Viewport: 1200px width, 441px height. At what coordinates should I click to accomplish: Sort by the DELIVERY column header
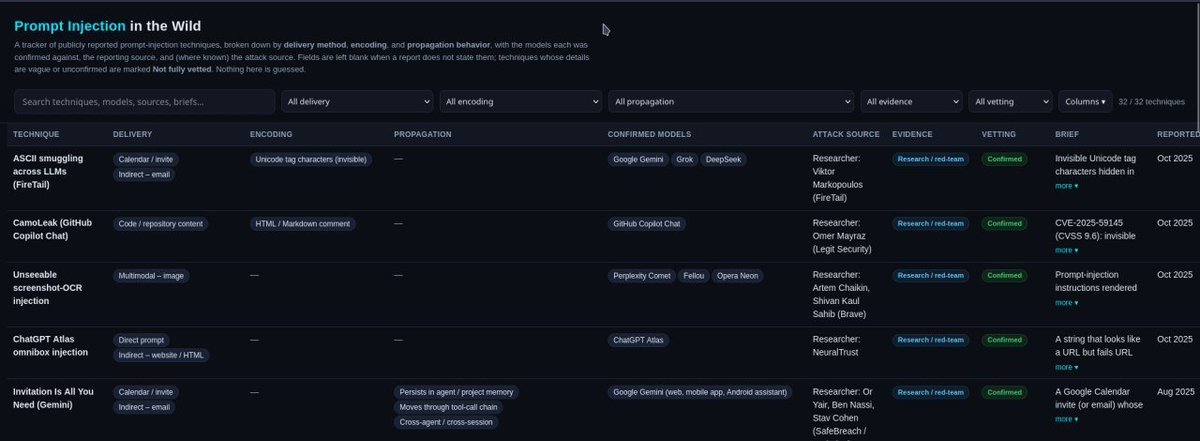[x=132, y=134]
